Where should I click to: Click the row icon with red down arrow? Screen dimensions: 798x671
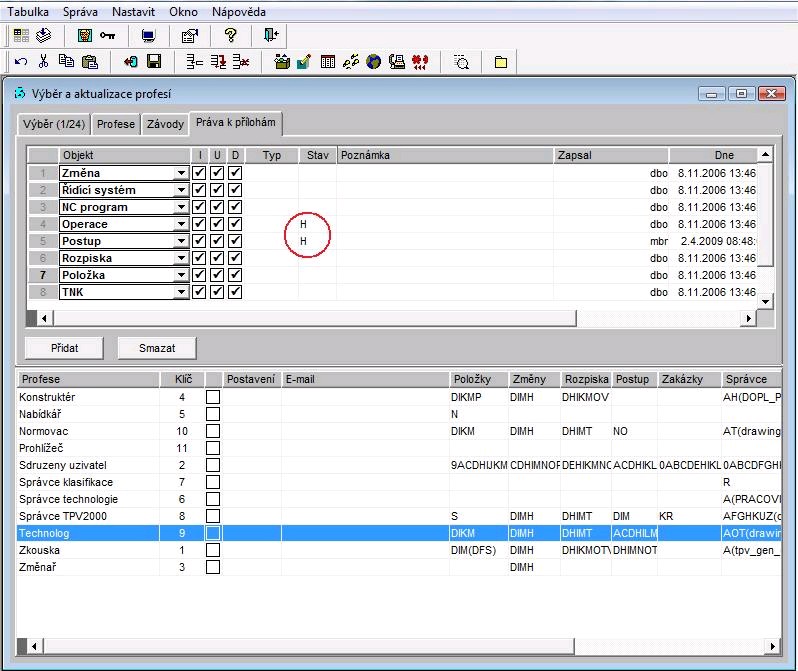pos(218,62)
